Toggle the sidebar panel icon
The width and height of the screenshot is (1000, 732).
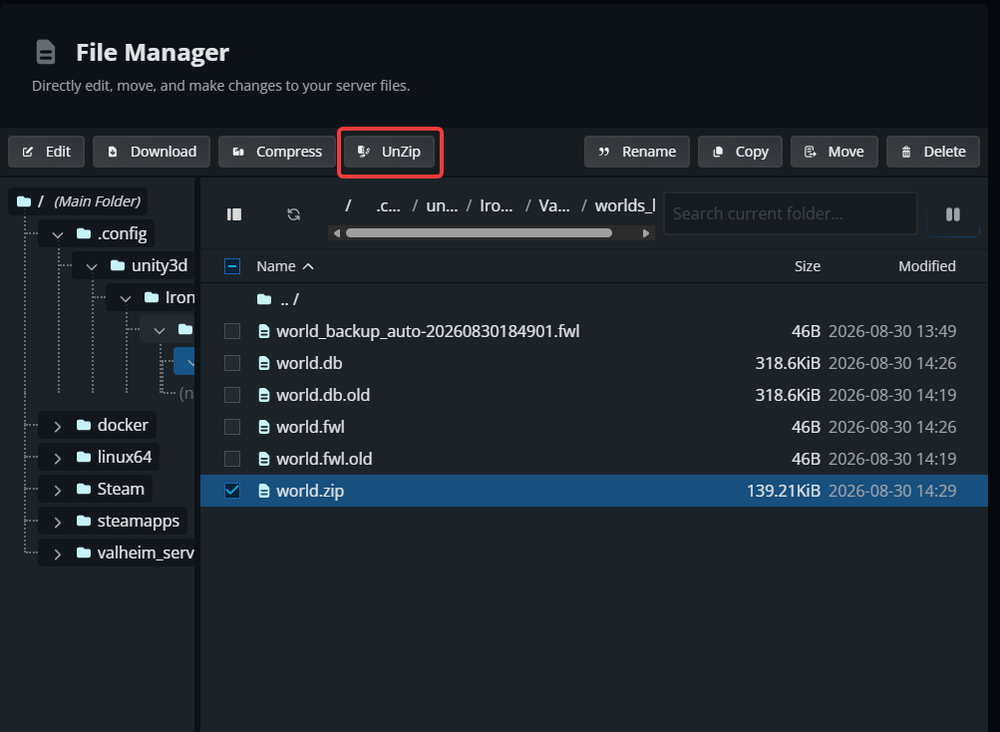click(x=234, y=214)
